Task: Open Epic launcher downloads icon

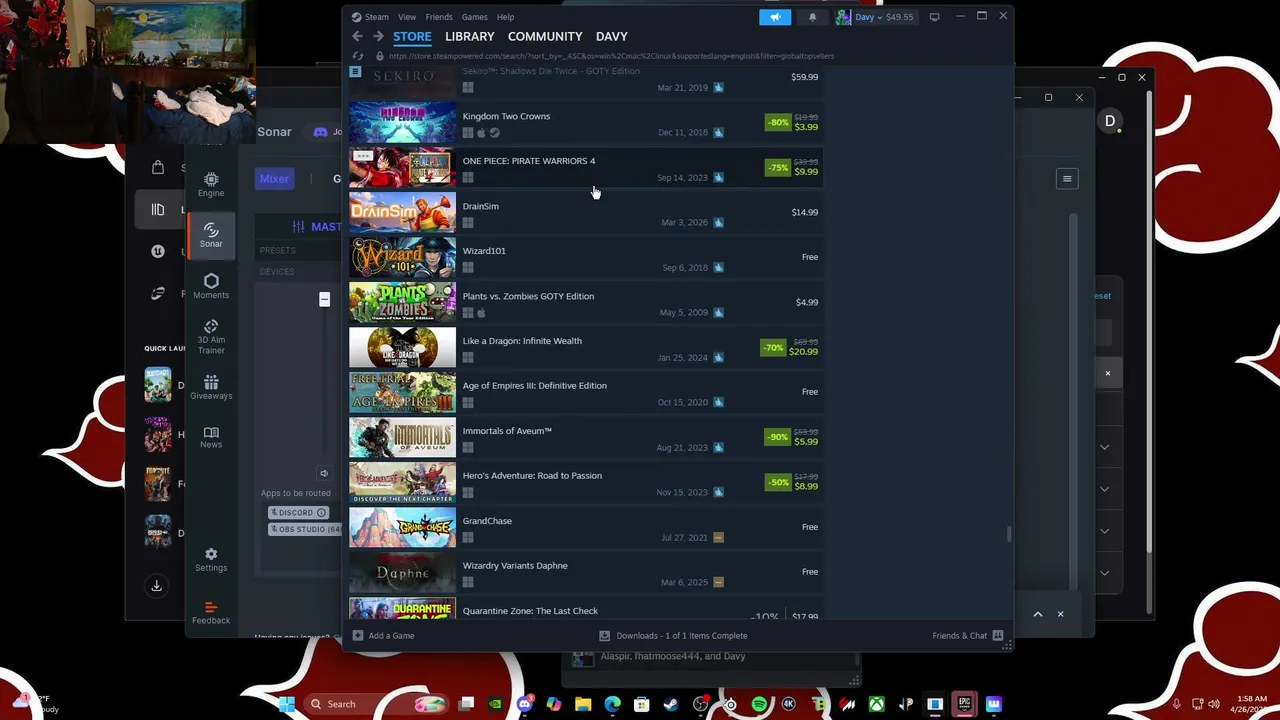Action: 156,586
